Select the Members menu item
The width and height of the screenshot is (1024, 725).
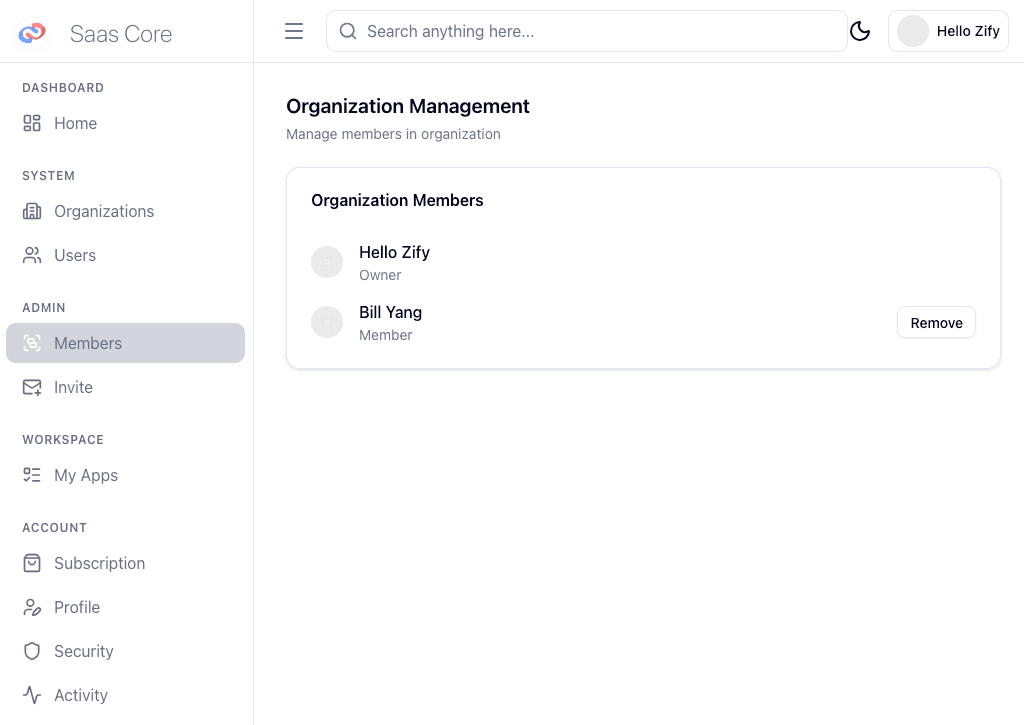125,343
